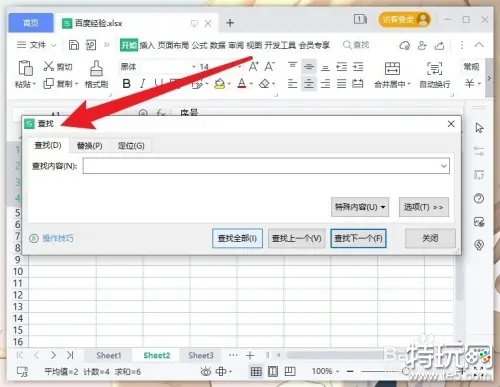500x387 pixels.
Task: Click the align left icon
Action: click(292, 83)
